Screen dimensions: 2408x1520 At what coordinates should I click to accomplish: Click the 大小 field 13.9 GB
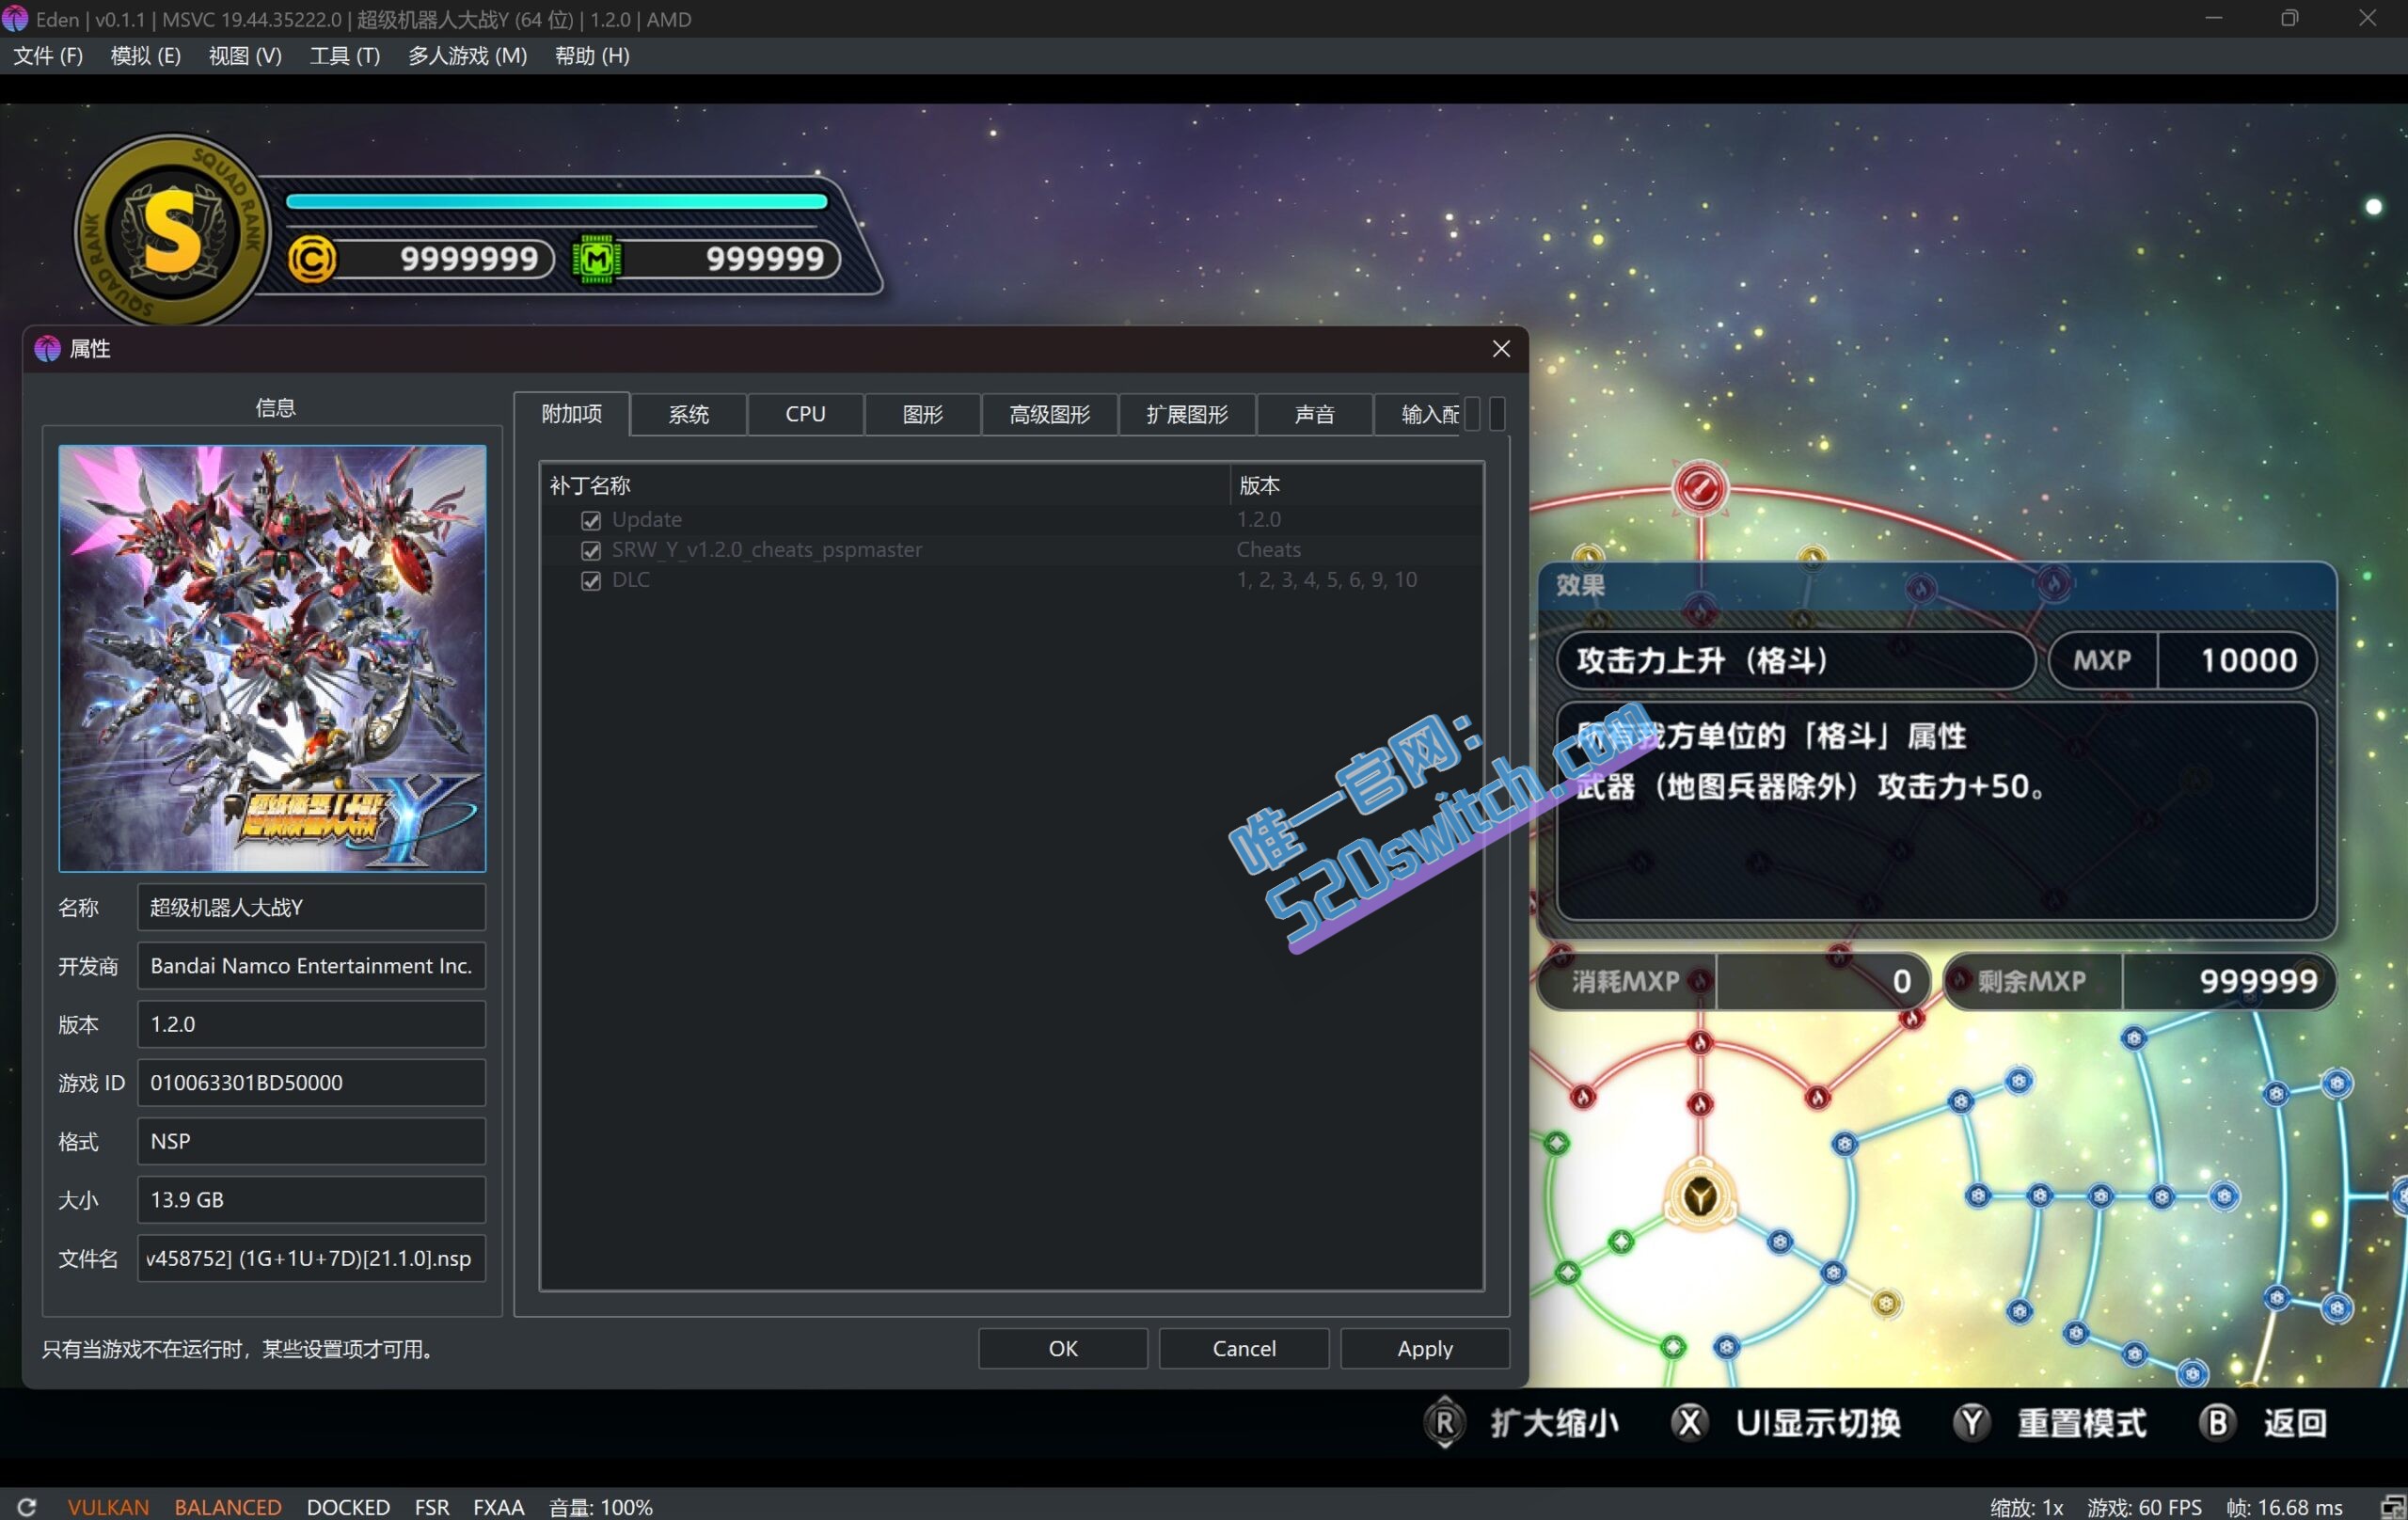click(x=311, y=1200)
